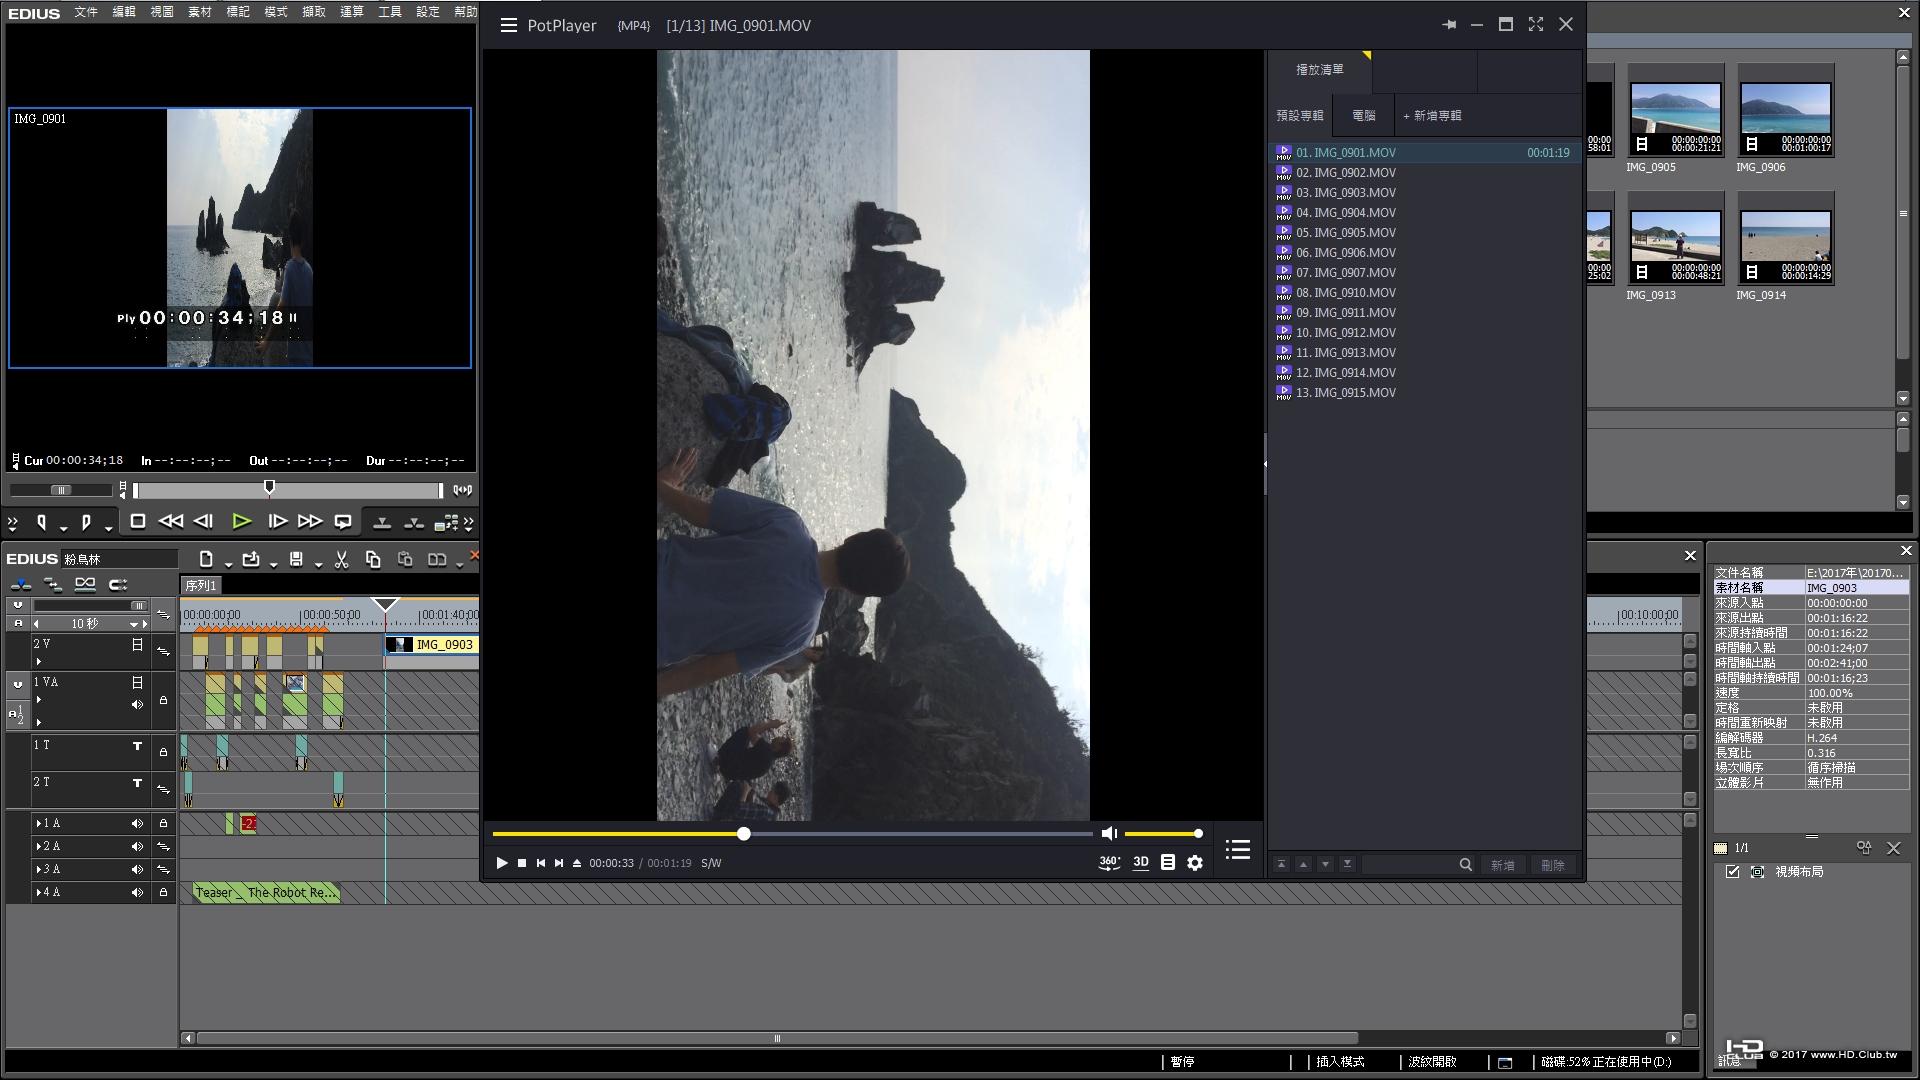Click the EDIUS play button
Image resolution: width=1920 pixels, height=1080 pixels.
click(241, 521)
